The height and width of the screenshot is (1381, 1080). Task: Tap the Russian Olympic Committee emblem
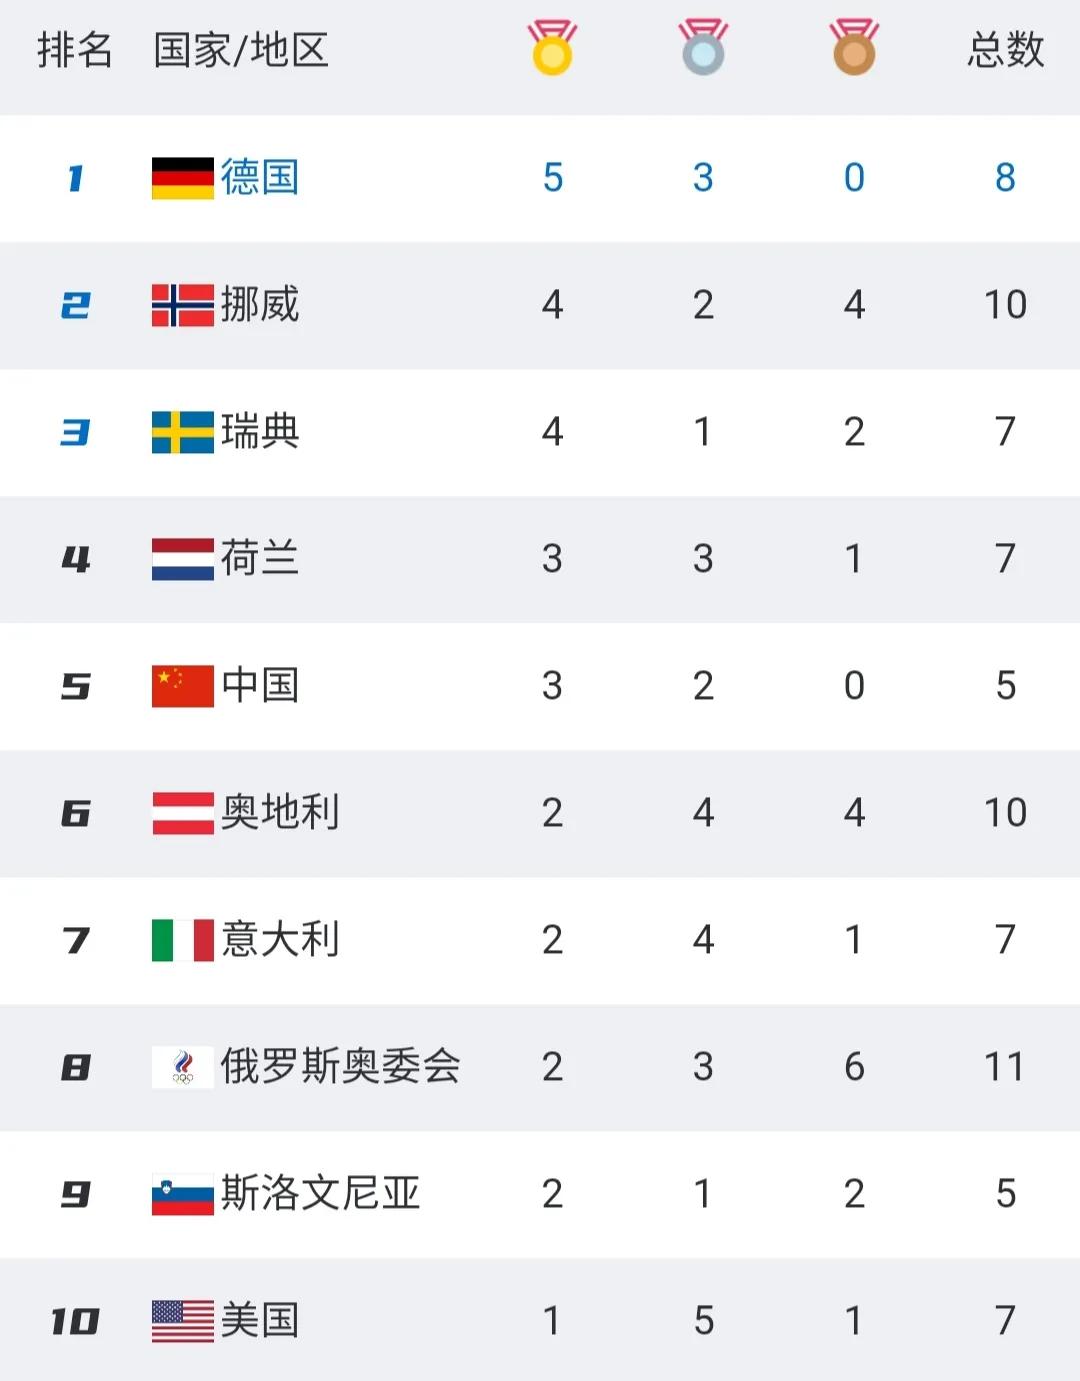pos(183,1067)
